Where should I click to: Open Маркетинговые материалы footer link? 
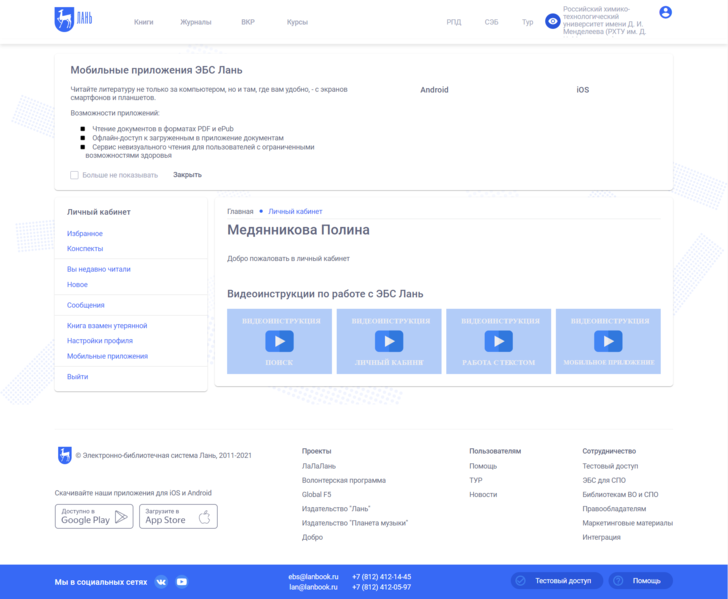627,523
